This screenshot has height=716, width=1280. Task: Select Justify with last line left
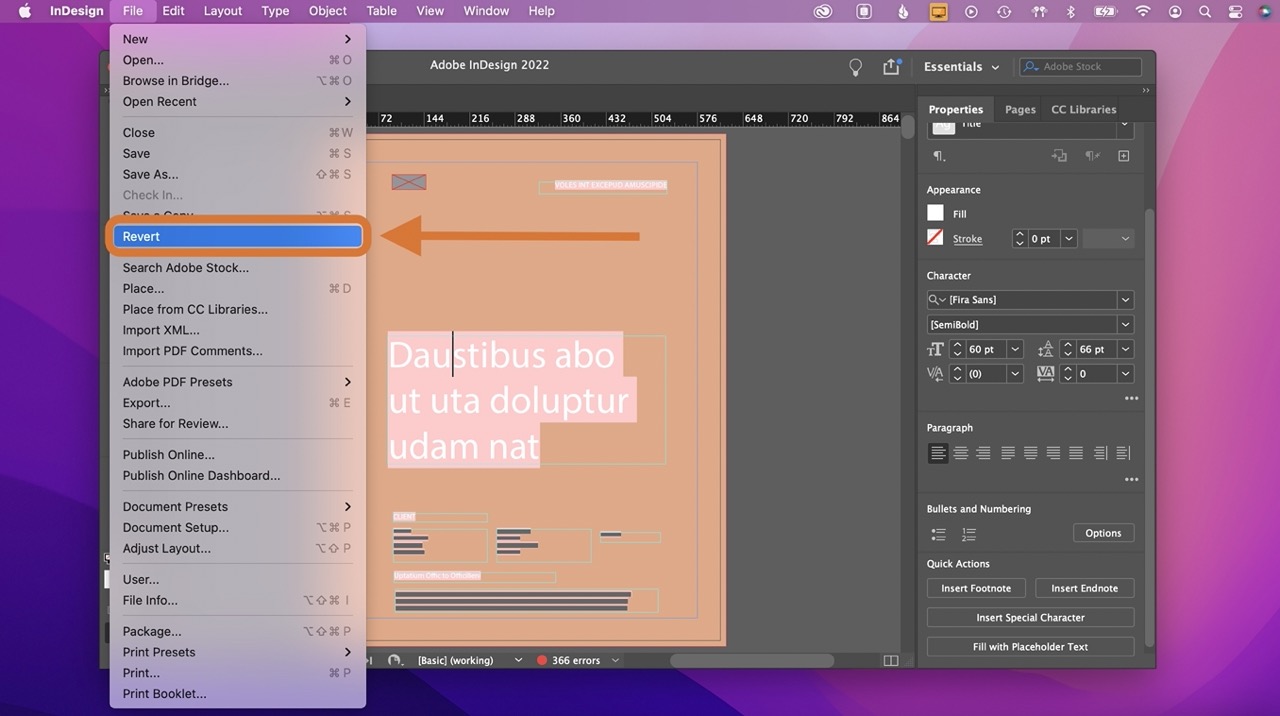pyautogui.click(x=1007, y=453)
